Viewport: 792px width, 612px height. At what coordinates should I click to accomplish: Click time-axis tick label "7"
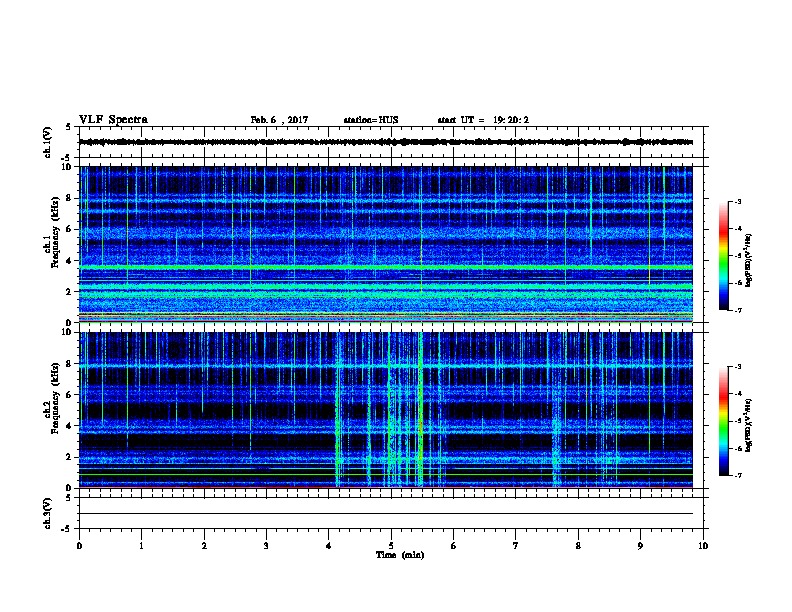516,546
